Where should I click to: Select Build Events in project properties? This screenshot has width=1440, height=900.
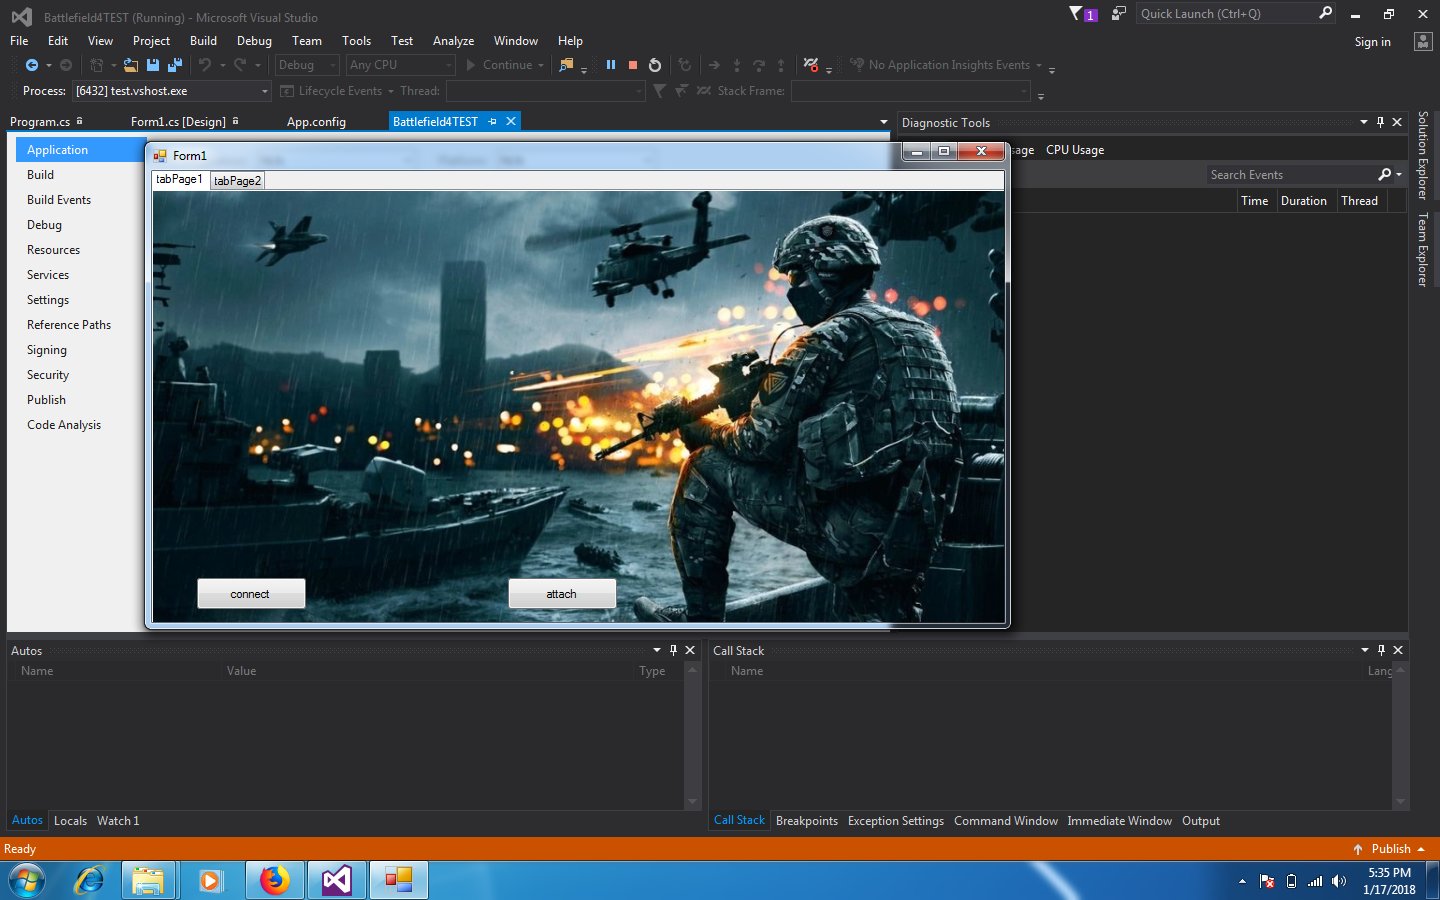click(59, 200)
